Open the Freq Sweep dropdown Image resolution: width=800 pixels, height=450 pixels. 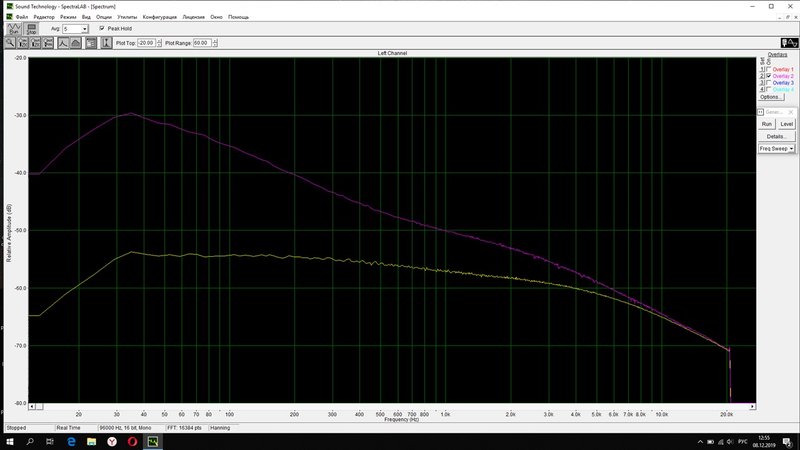[791, 148]
